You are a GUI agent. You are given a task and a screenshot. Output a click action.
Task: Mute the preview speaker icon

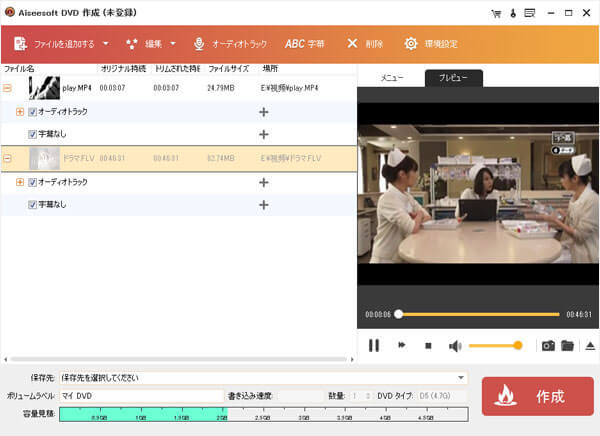[x=455, y=346]
